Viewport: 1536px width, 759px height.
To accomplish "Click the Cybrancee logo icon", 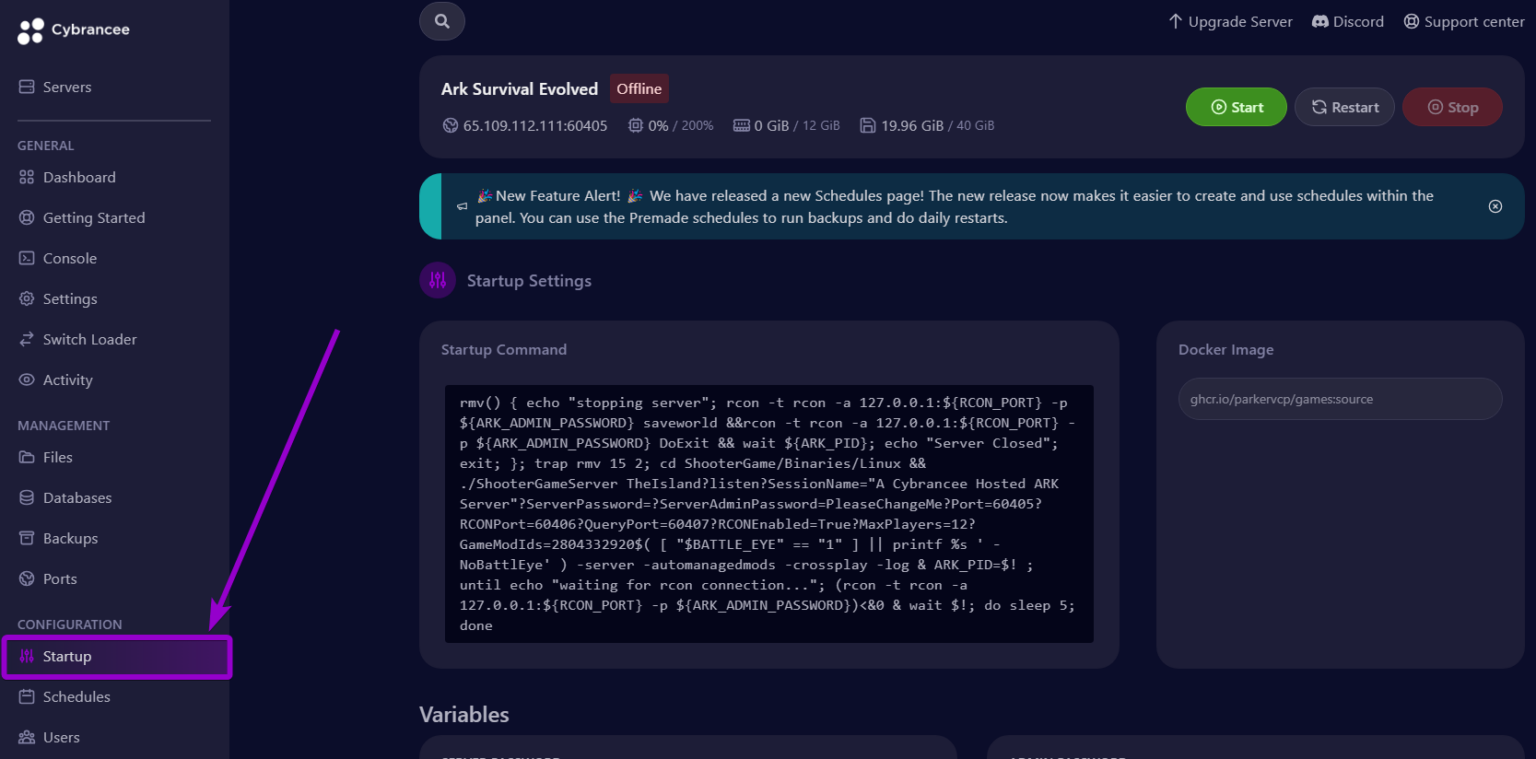I will (31, 31).
